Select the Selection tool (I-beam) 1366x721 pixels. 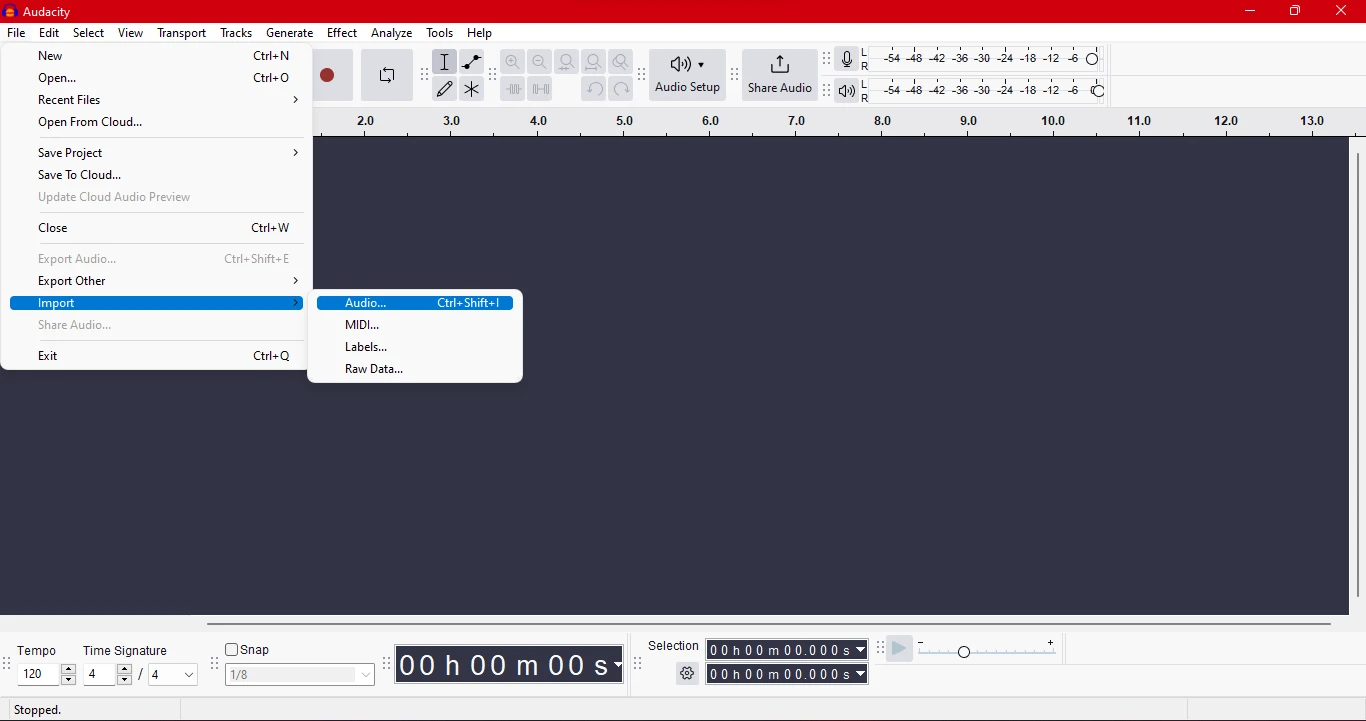click(x=446, y=62)
